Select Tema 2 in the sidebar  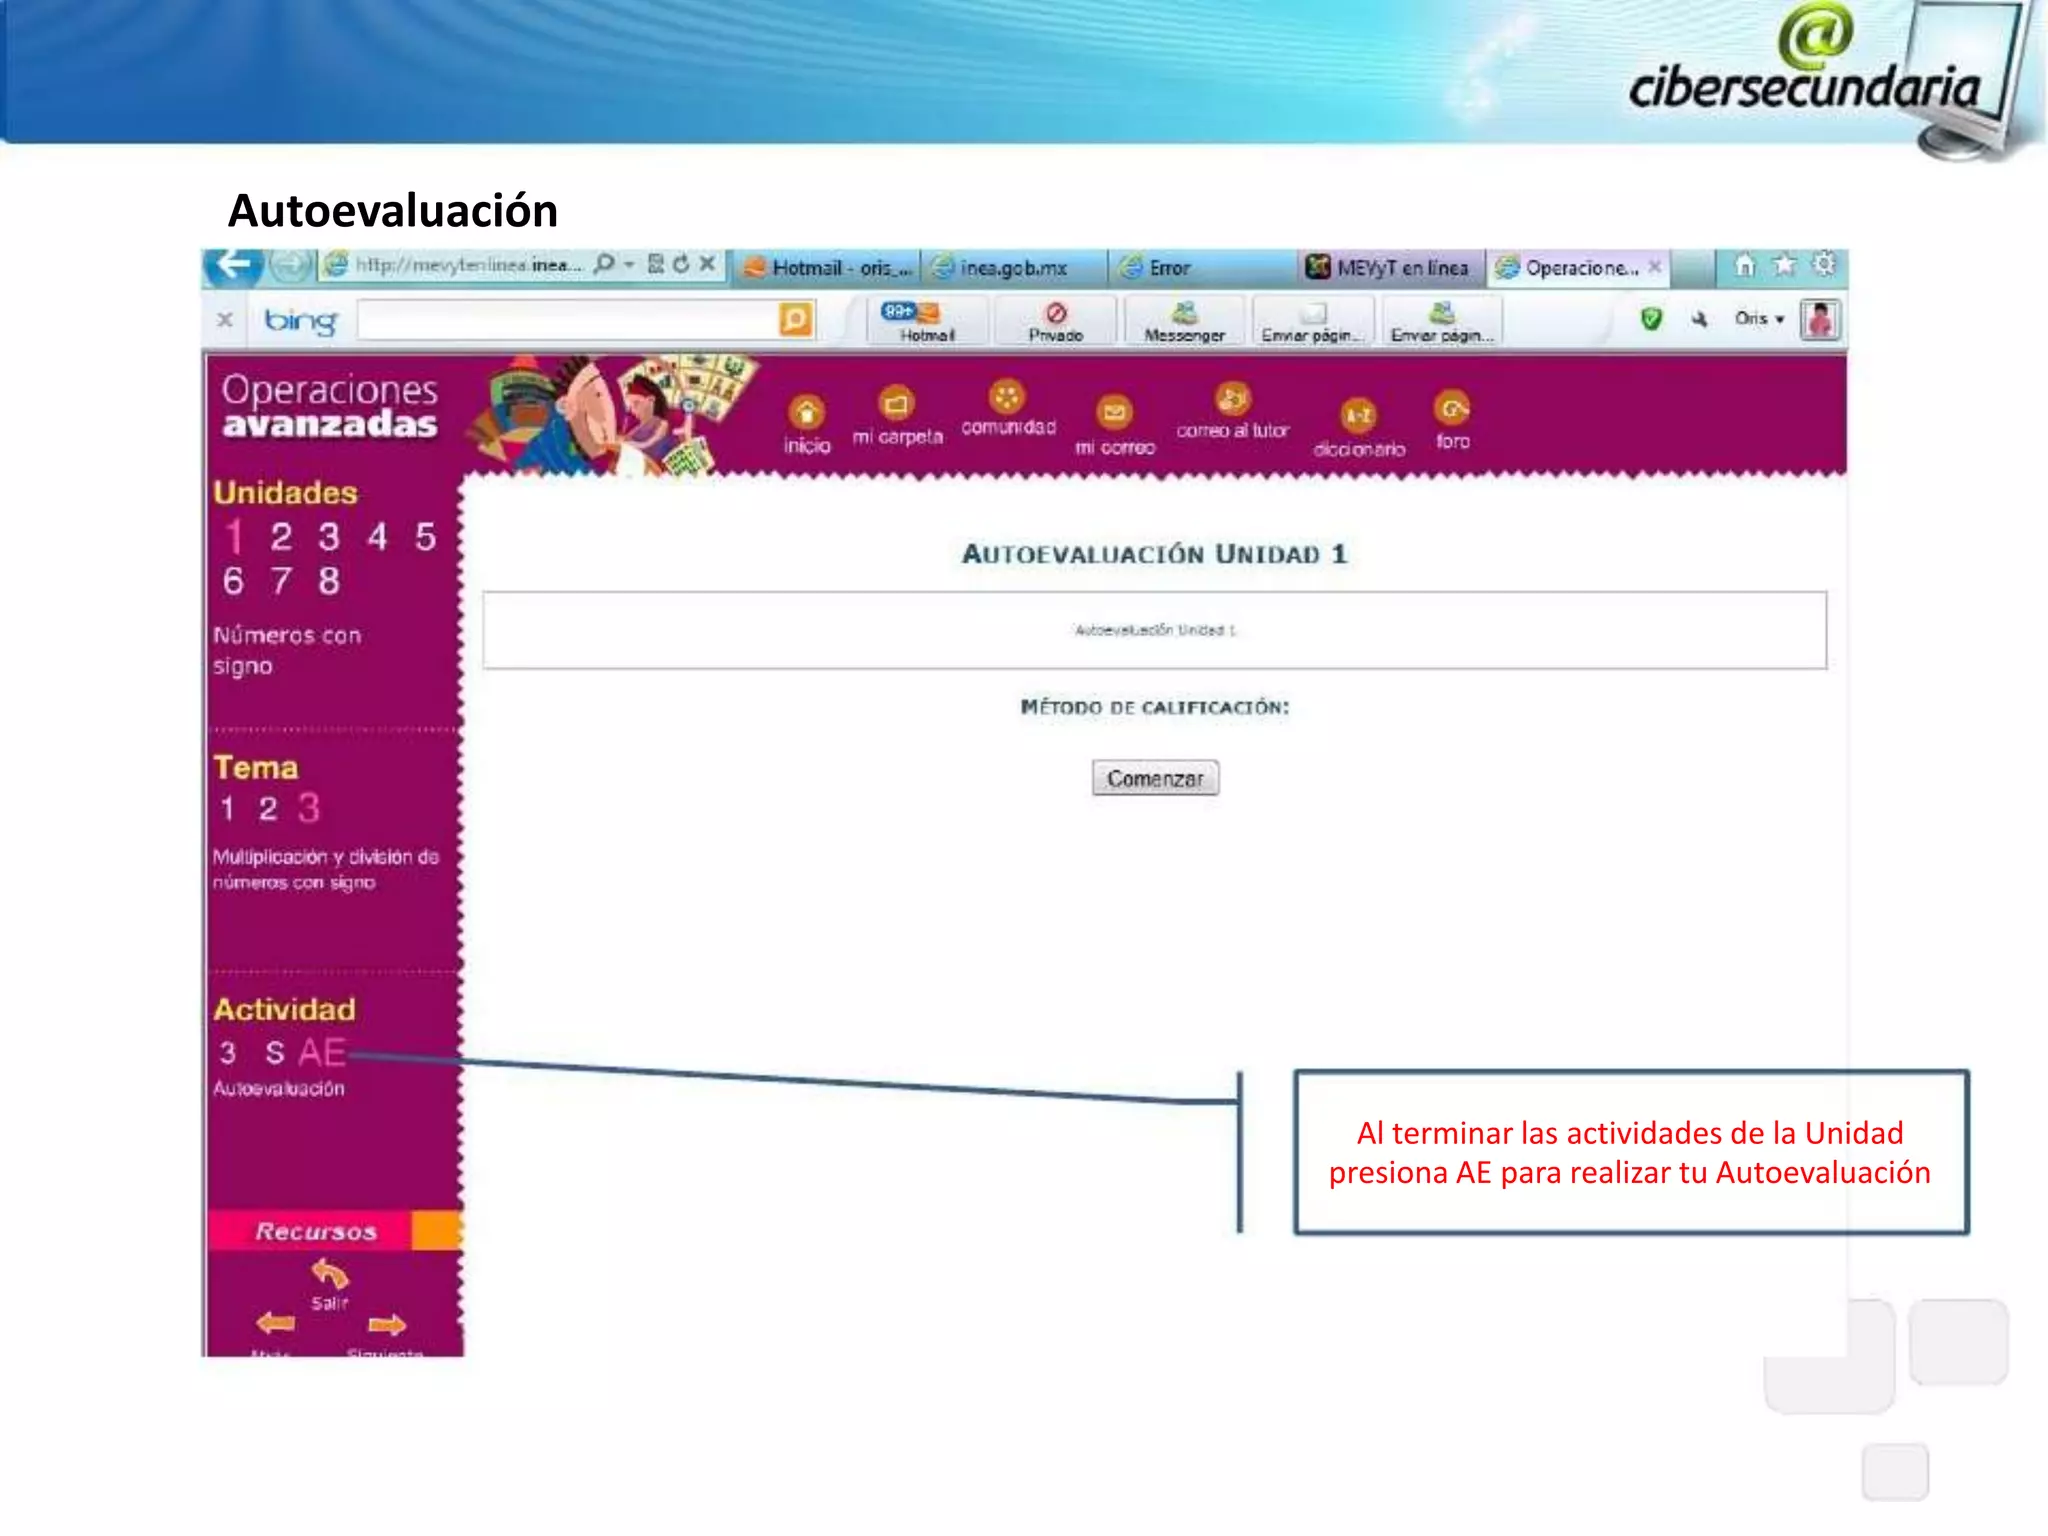(x=267, y=808)
